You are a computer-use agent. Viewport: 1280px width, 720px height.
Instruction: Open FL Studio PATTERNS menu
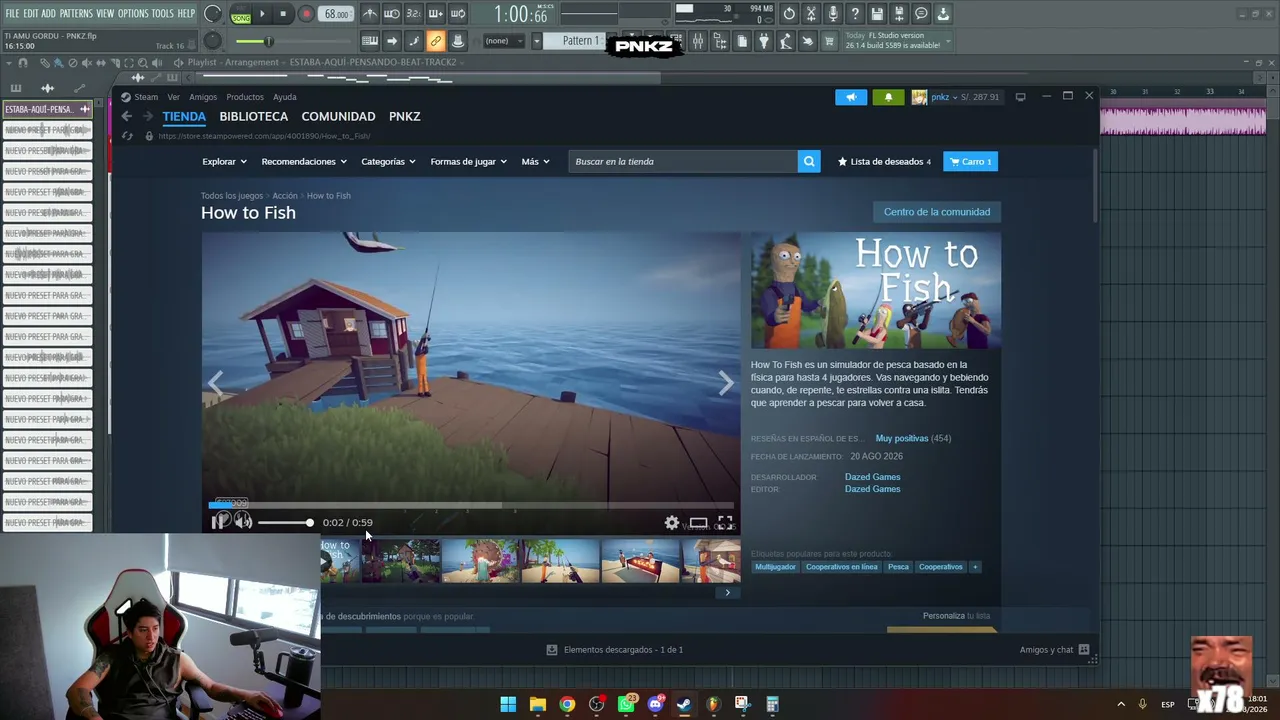coord(76,14)
